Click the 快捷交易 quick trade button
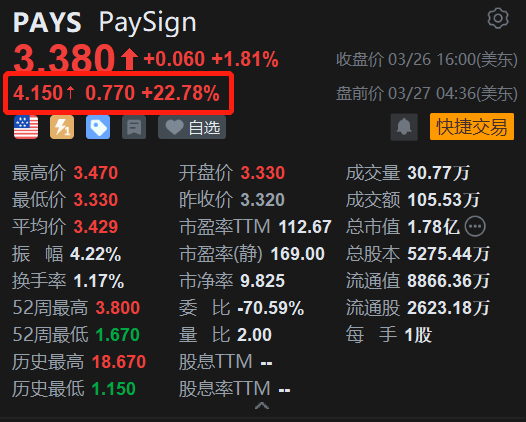Image resolution: width=526 pixels, height=422 pixels. (472, 127)
